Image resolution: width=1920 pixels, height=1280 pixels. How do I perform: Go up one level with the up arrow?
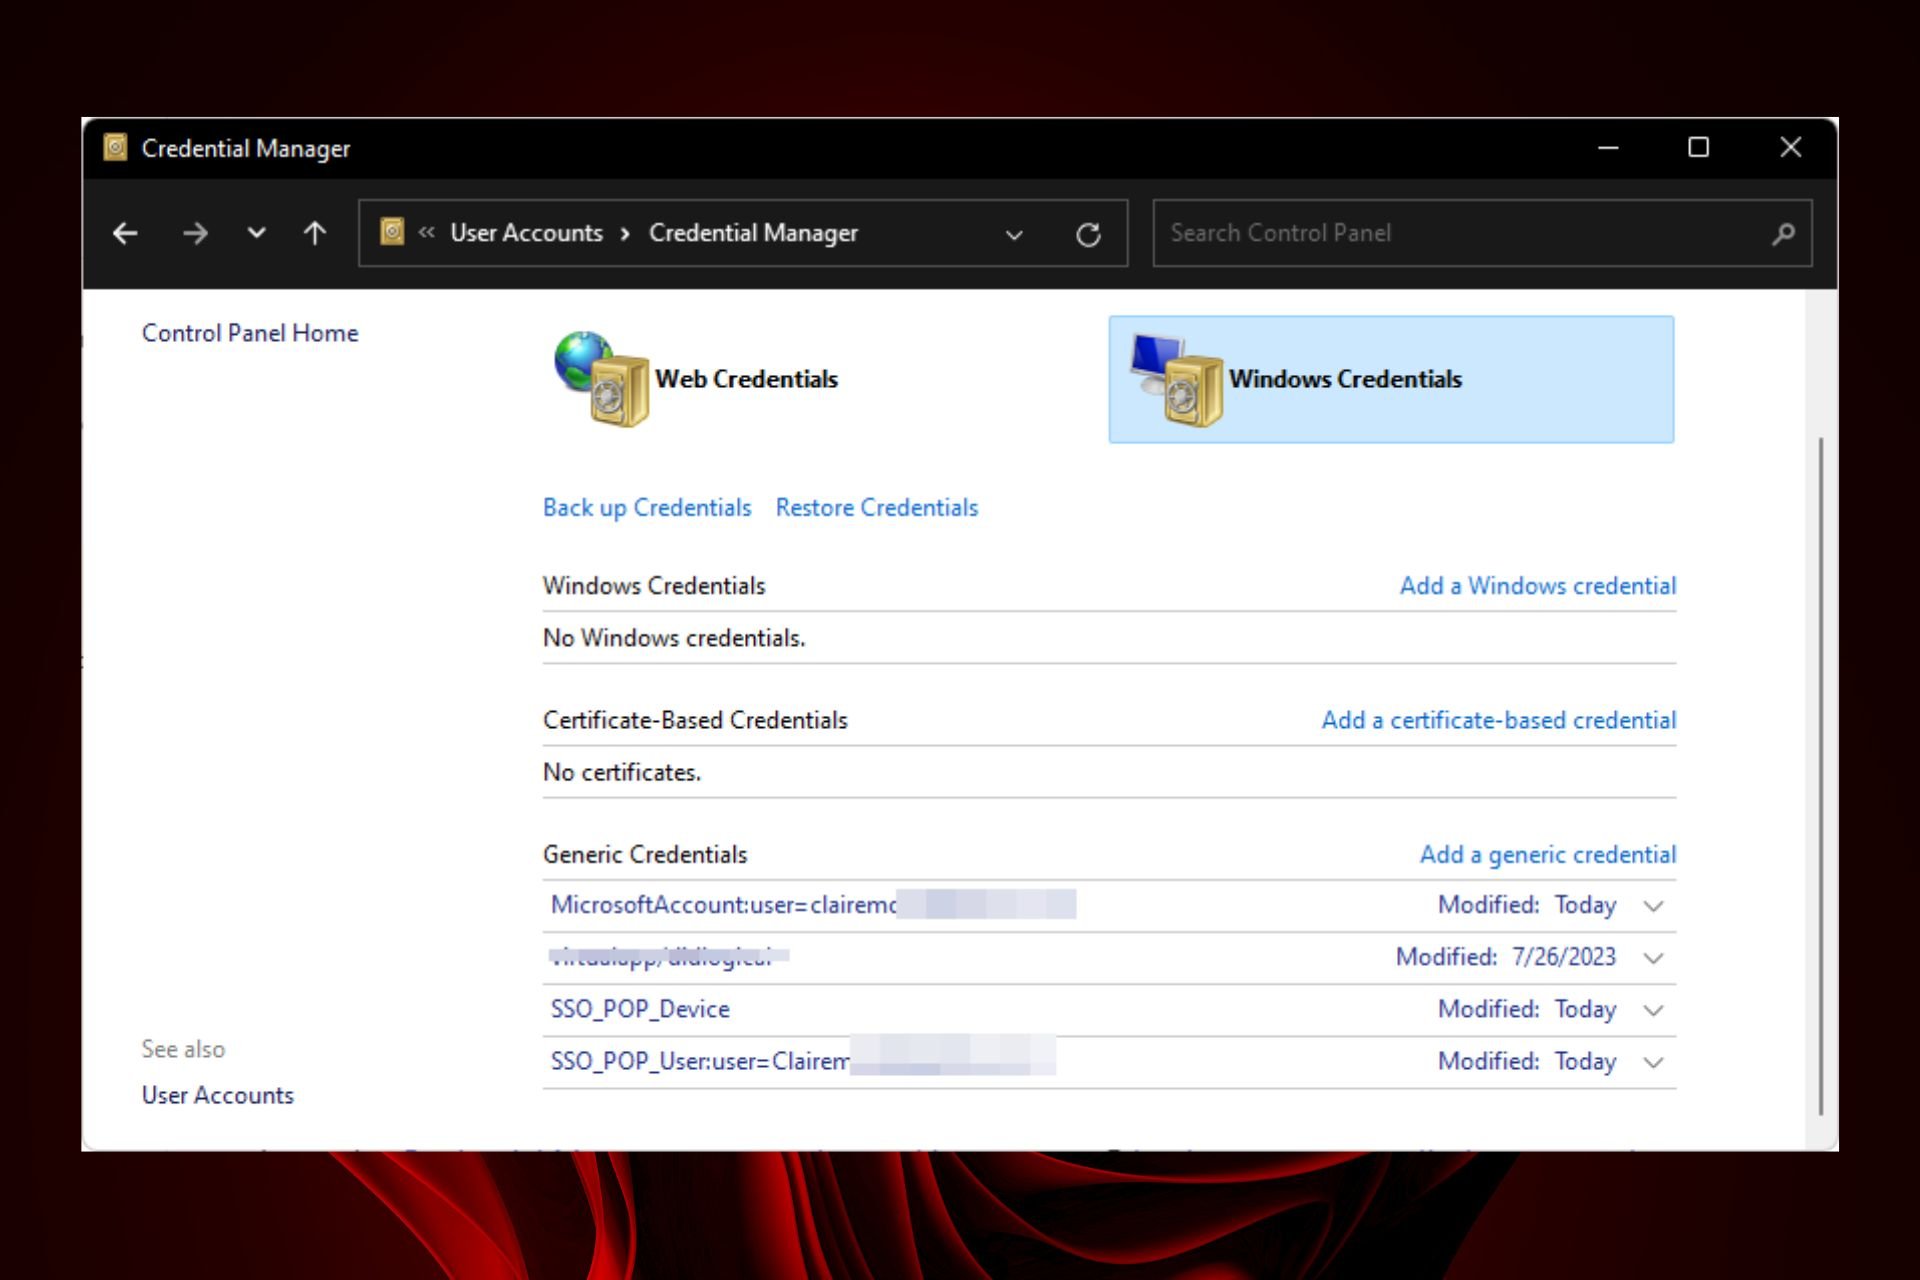pyautogui.click(x=315, y=233)
